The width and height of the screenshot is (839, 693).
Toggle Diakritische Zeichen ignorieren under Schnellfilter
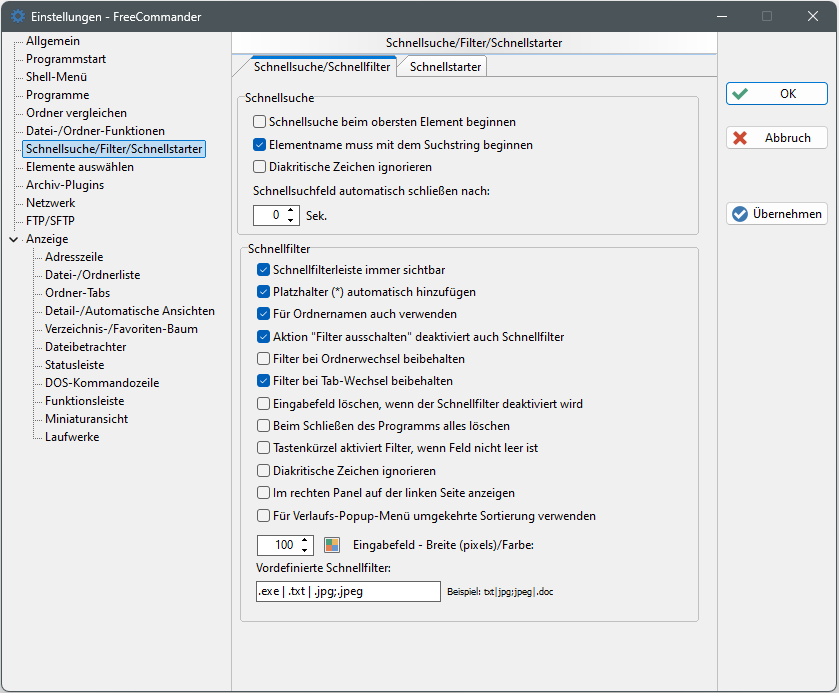click(263, 470)
